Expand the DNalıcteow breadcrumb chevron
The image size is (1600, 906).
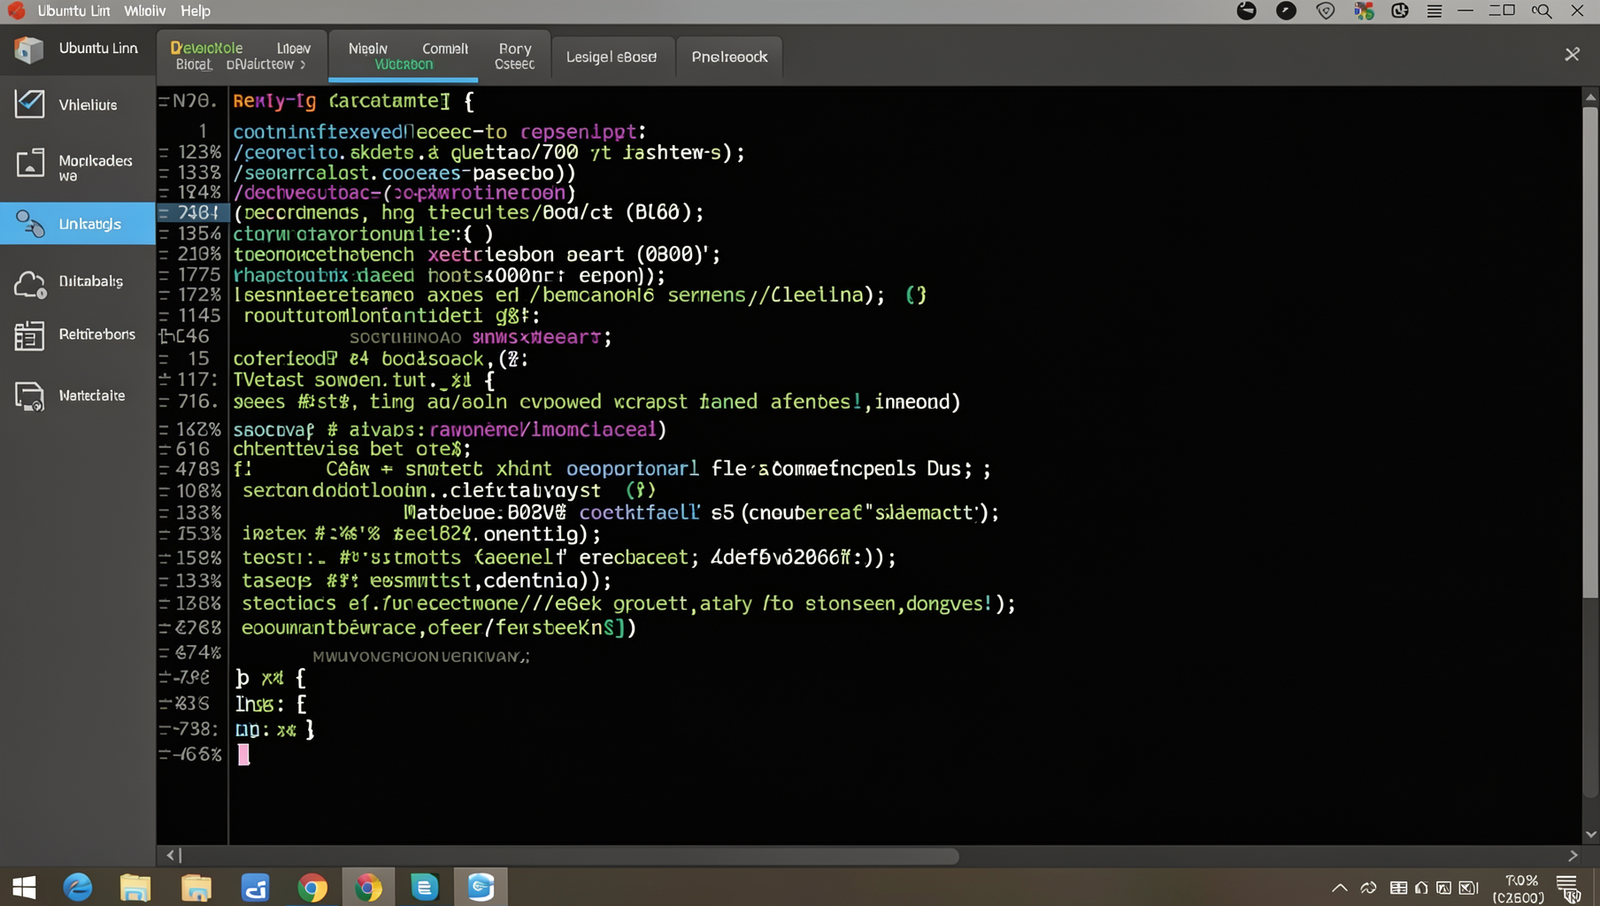303,65
